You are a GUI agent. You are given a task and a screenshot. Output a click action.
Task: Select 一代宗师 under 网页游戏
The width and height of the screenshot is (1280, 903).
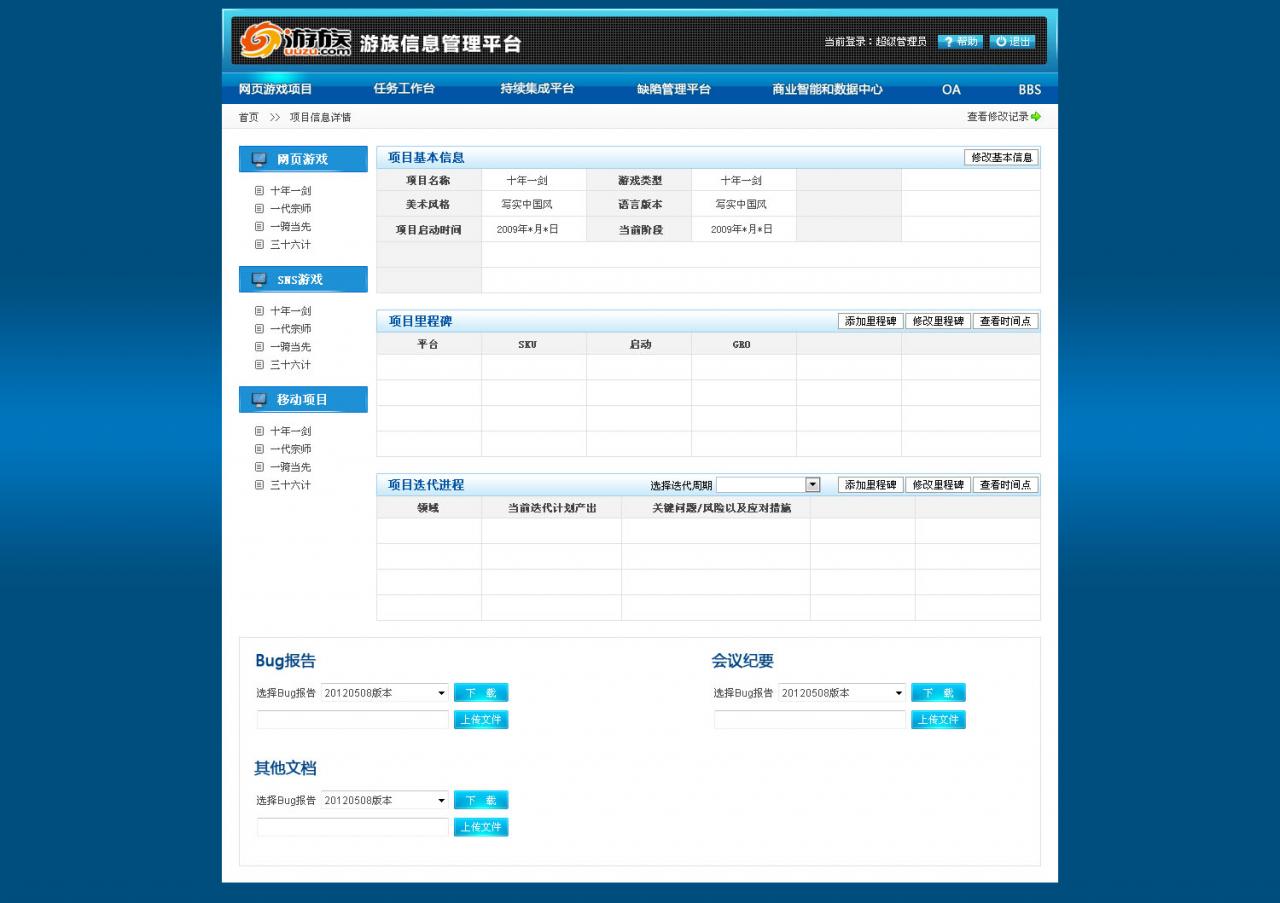[290, 209]
